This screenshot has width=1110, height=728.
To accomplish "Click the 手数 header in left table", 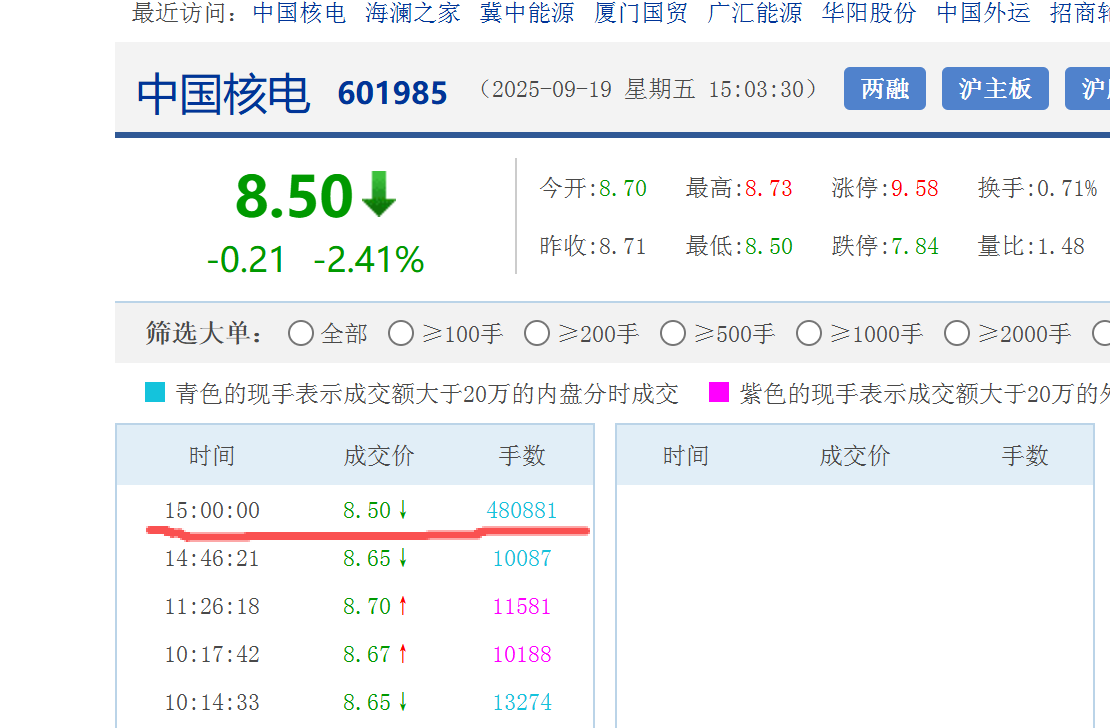I will [x=522, y=455].
